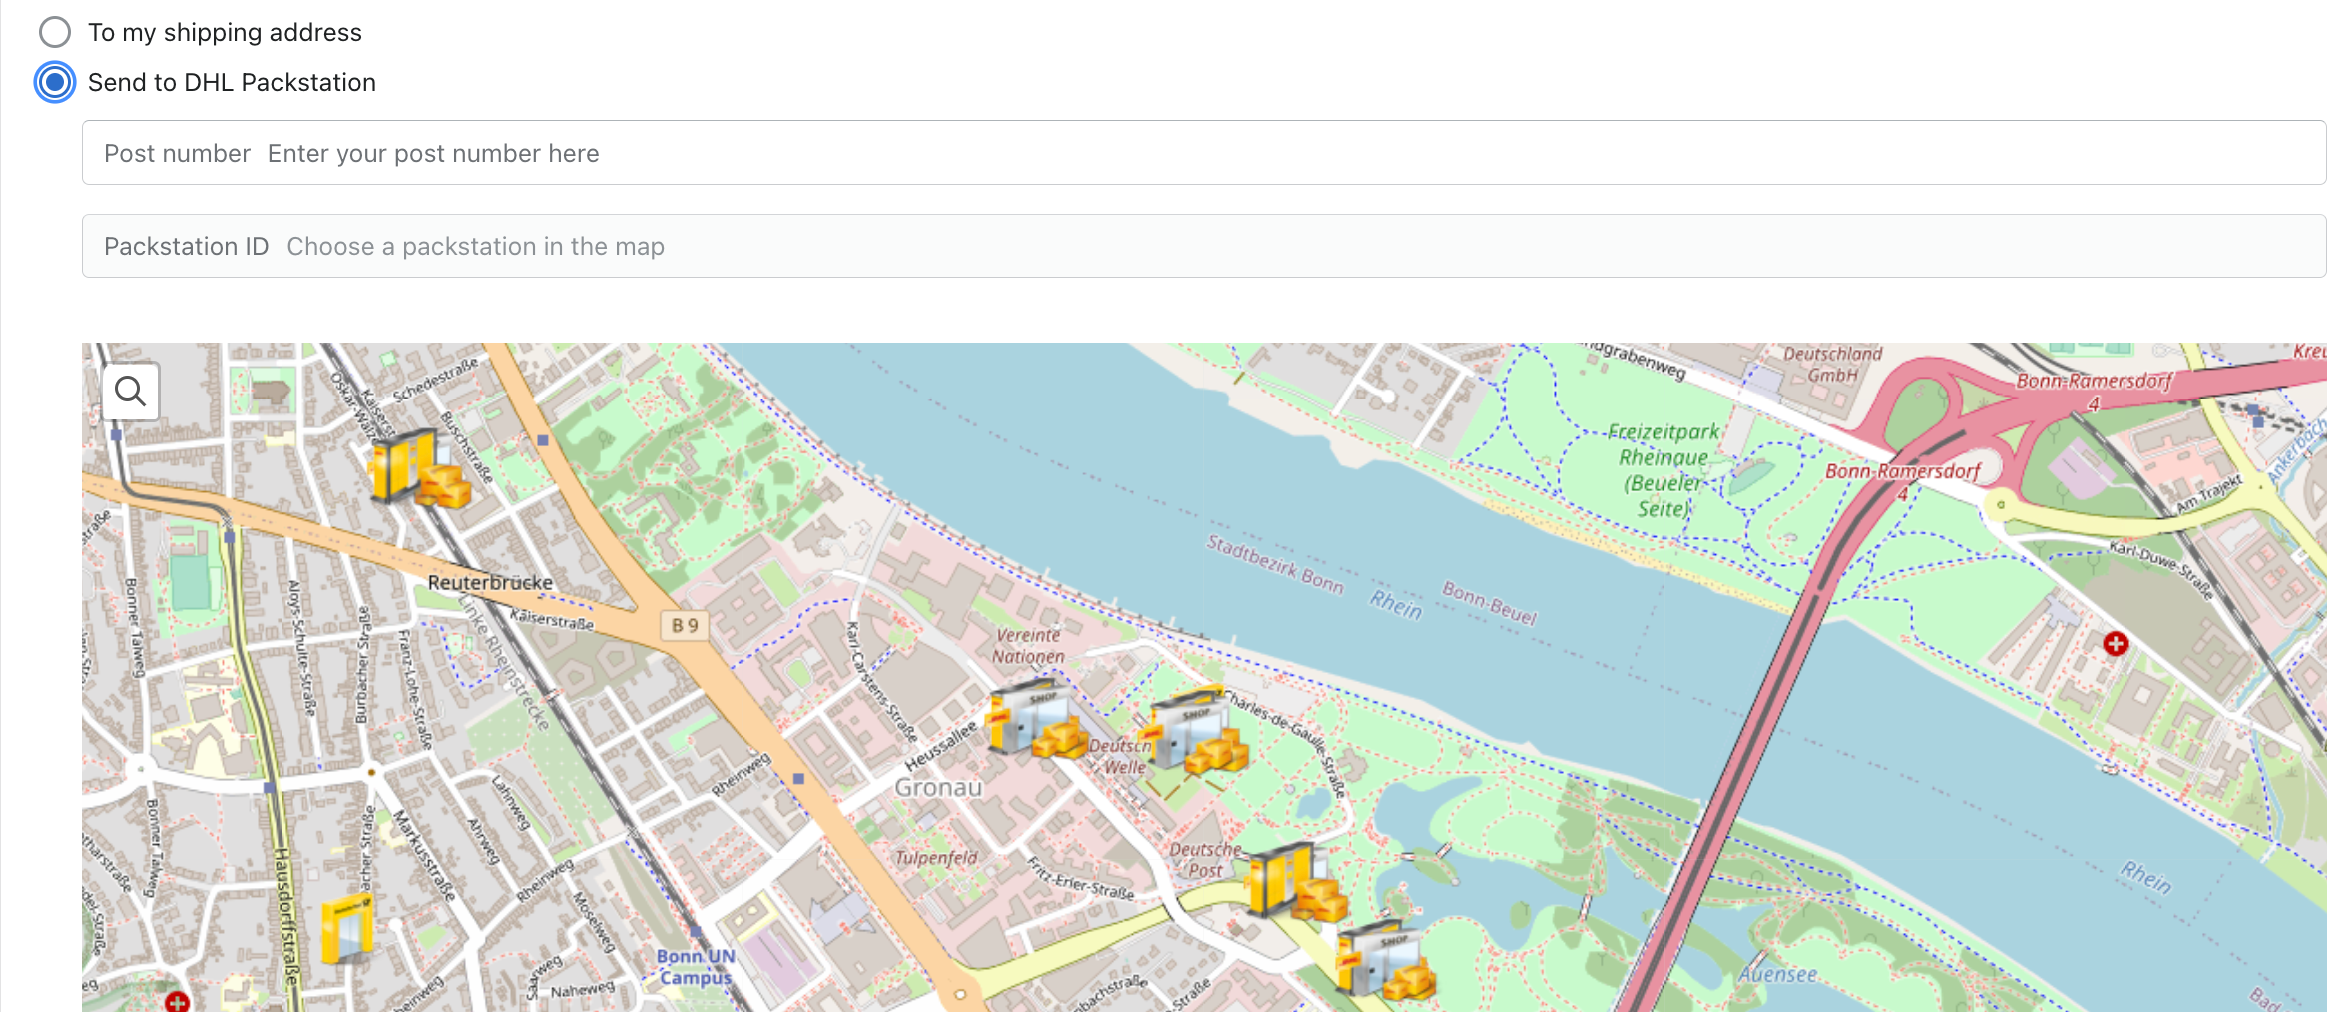The width and height of the screenshot is (2348, 1012).
Task: Select the "To my shipping address" option
Action: tap(55, 32)
